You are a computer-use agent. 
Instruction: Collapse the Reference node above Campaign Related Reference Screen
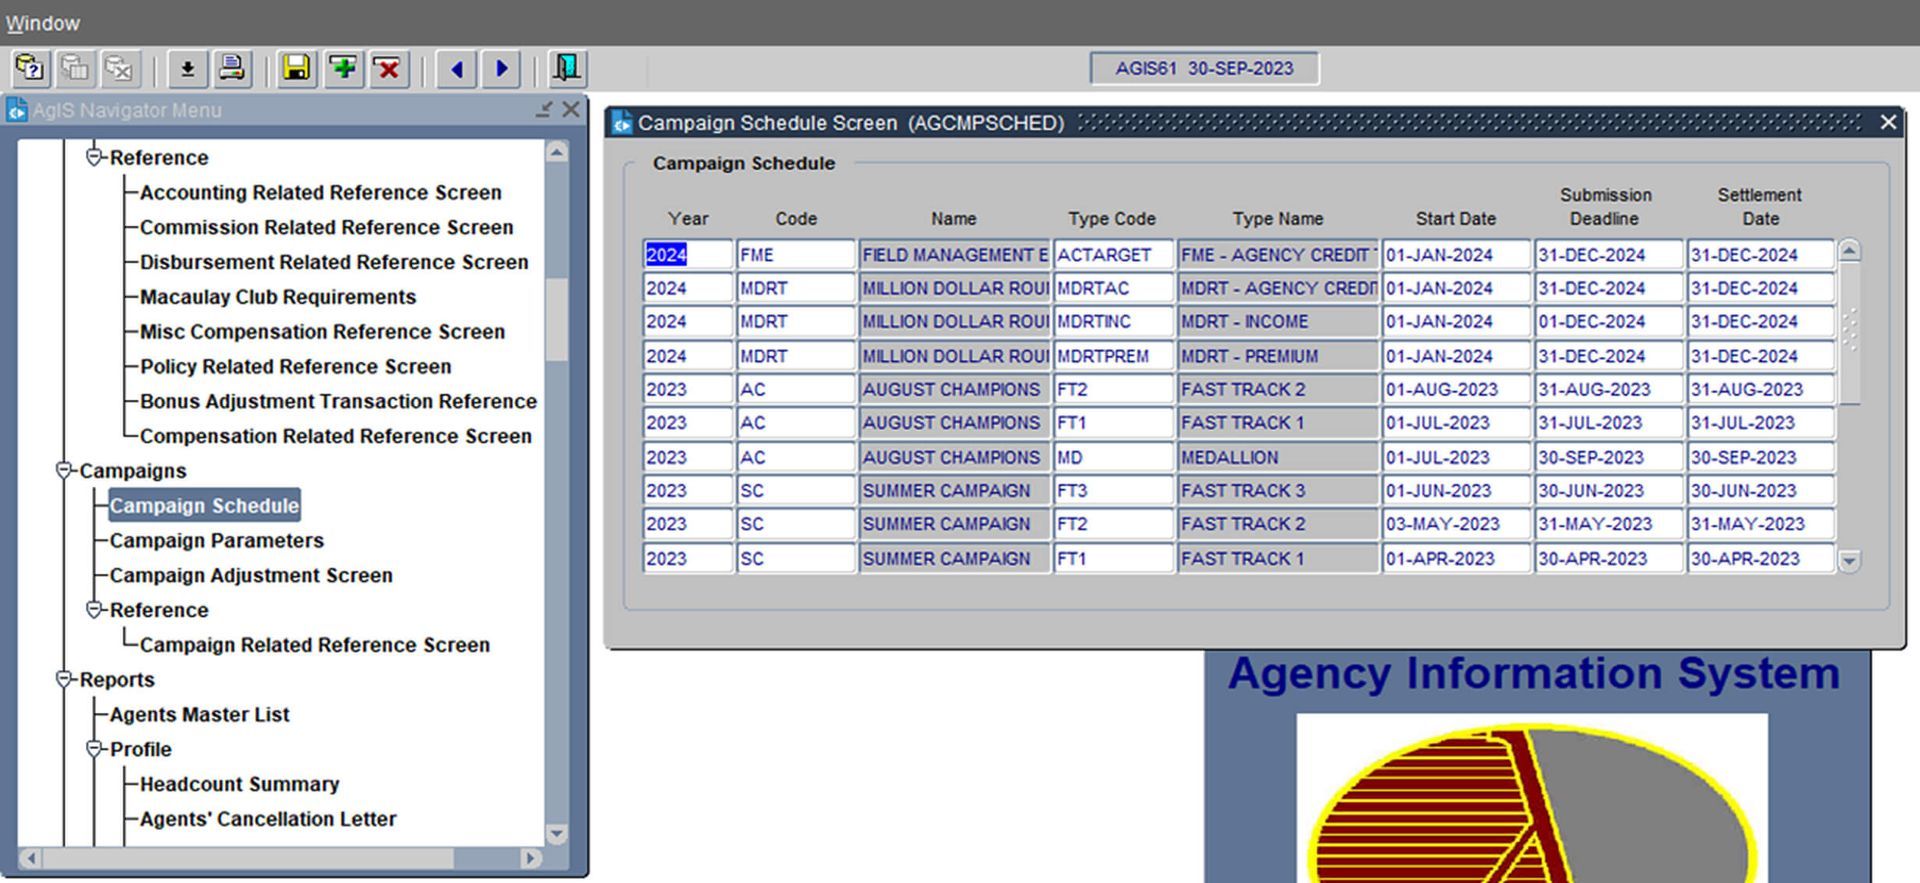94,609
